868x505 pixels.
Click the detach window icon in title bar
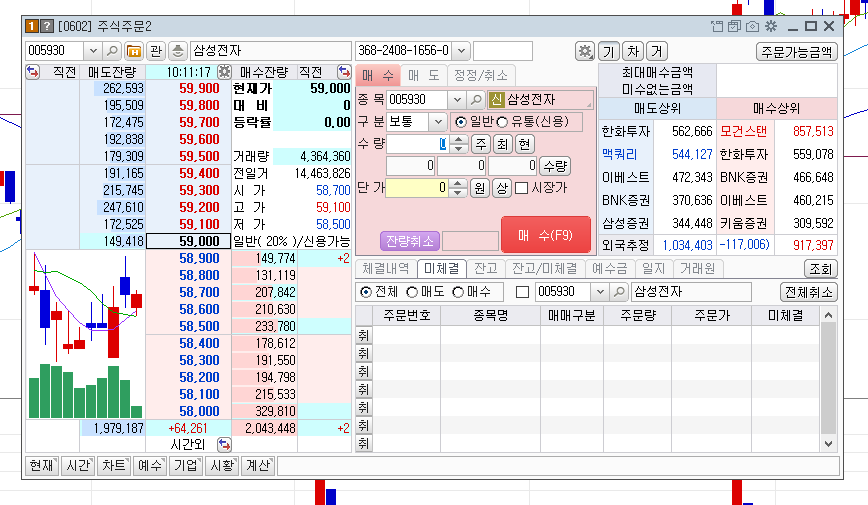[717, 26]
